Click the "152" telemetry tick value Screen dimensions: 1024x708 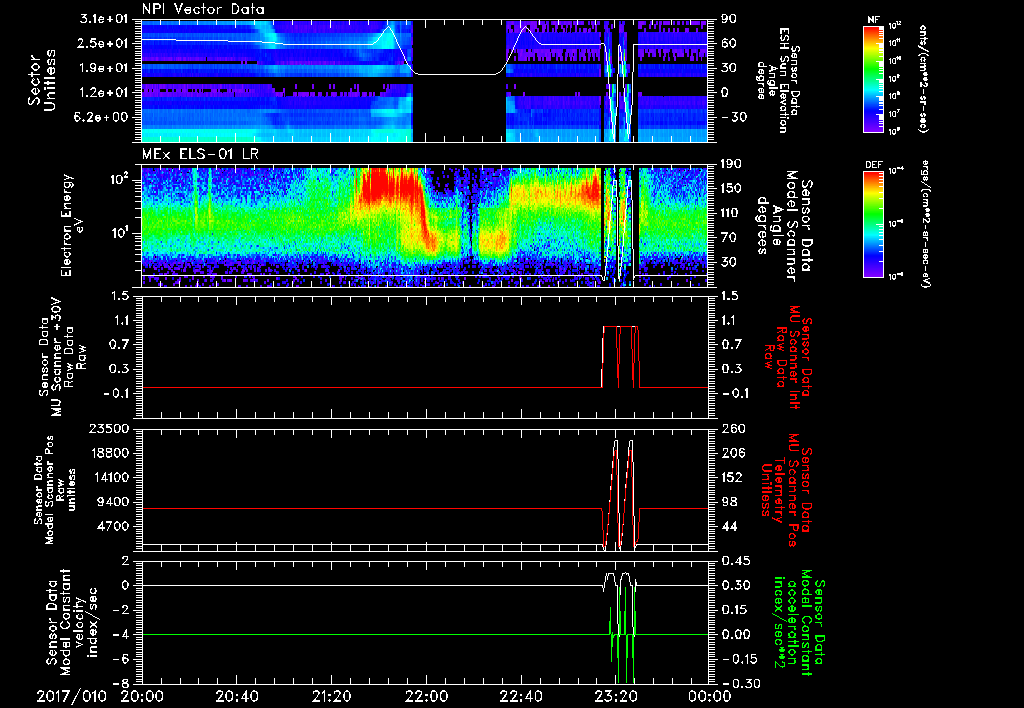[x=731, y=477]
